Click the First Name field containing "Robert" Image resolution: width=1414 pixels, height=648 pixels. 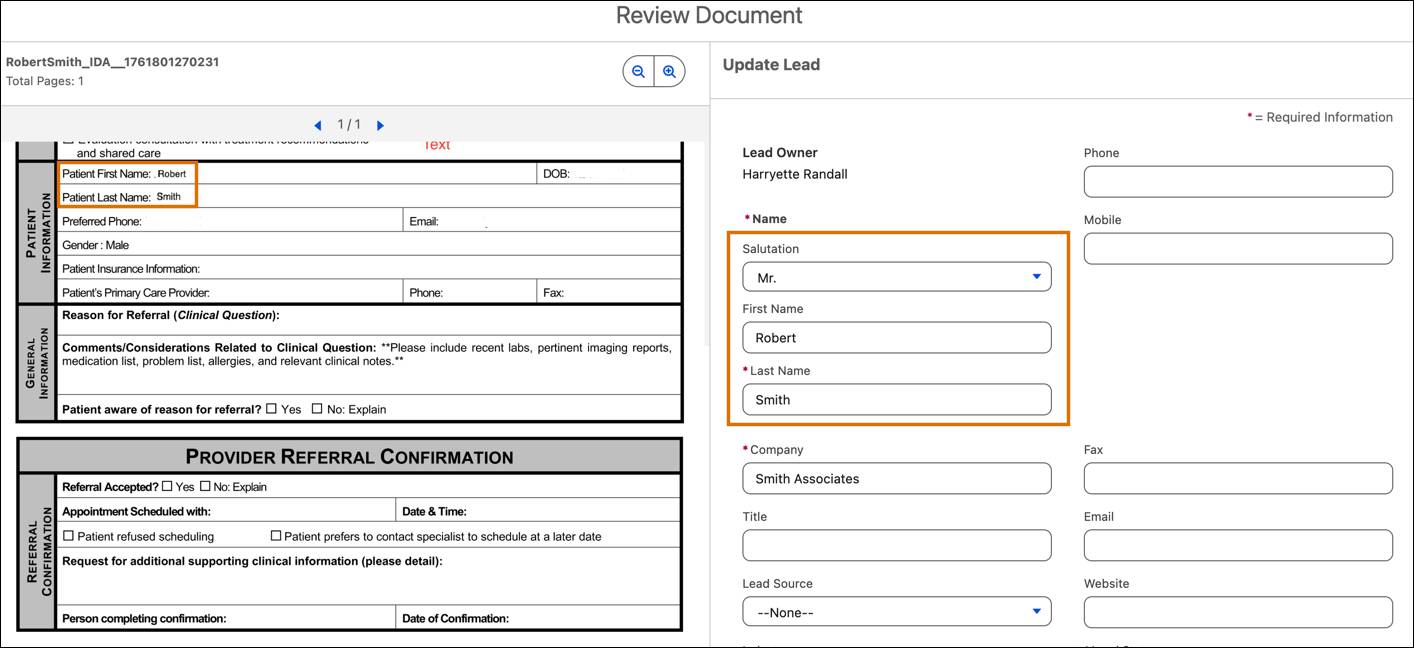pyautogui.click(x=896, y=337)
